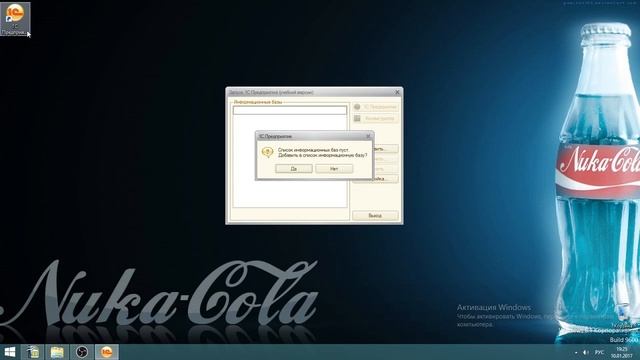Viewport: 640px width, 360px height.
Task: Click the Да button in the dialog
Action: click(293, 169)
